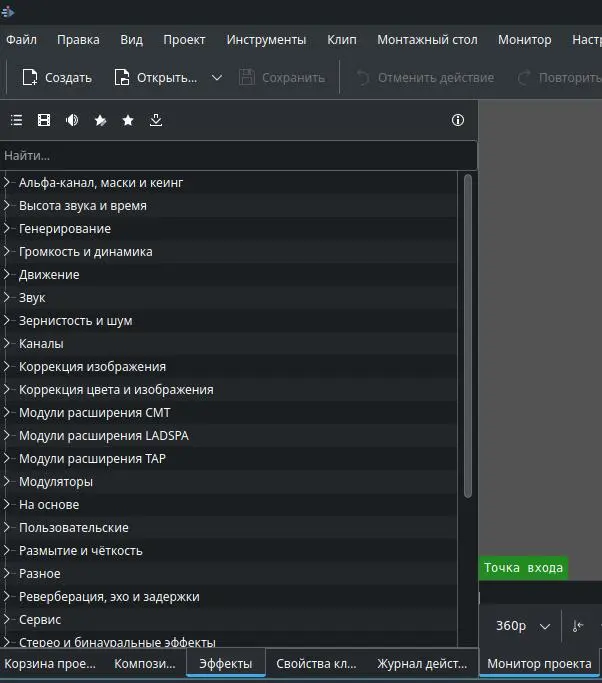Viewport: 602px width, 683px height.
Task: Select Модули расширения CMT row
Action: click(x=229, y=413)
